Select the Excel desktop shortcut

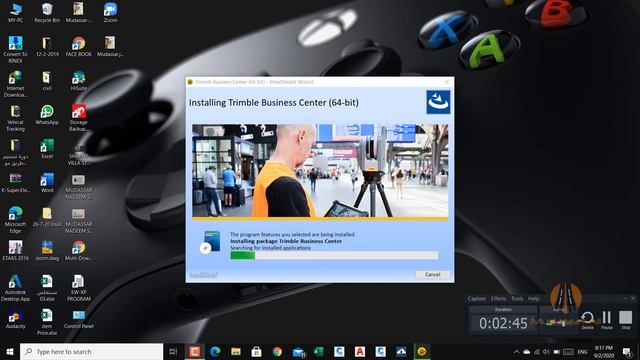[x=47, y=149]
